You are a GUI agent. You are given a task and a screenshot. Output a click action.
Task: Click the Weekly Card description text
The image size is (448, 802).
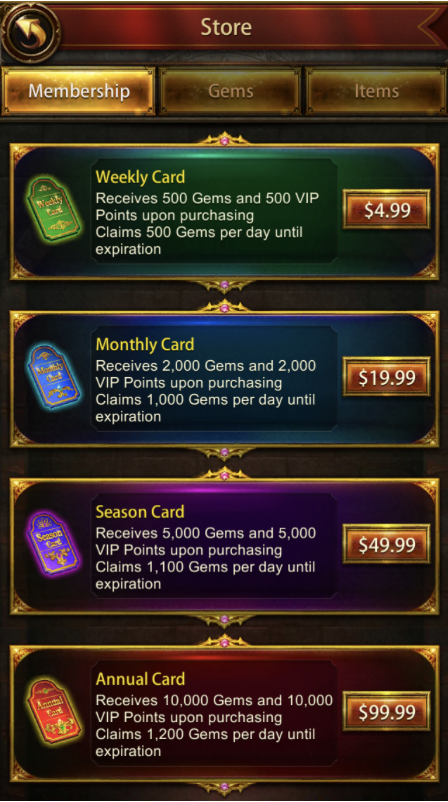point(207,224)
